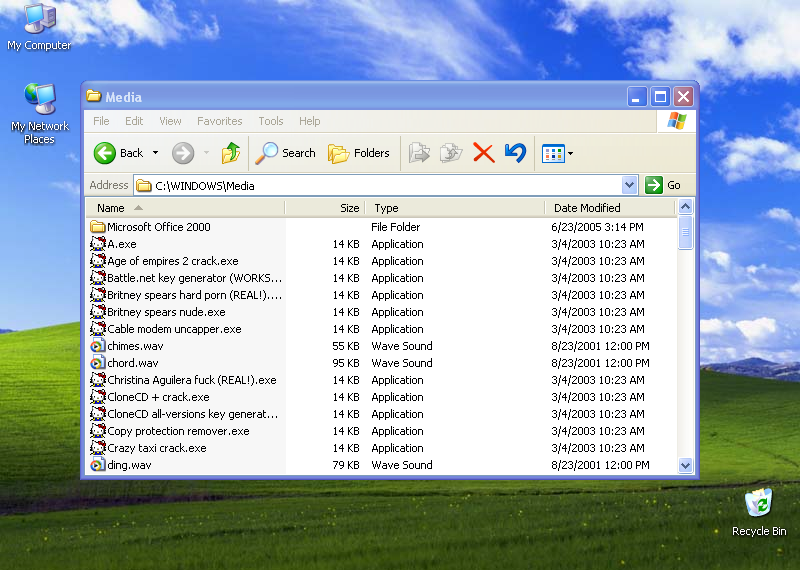Select the Copy protection remover.exe icon
This screenshot has width=800, height=570.
(x=97, y=431)
